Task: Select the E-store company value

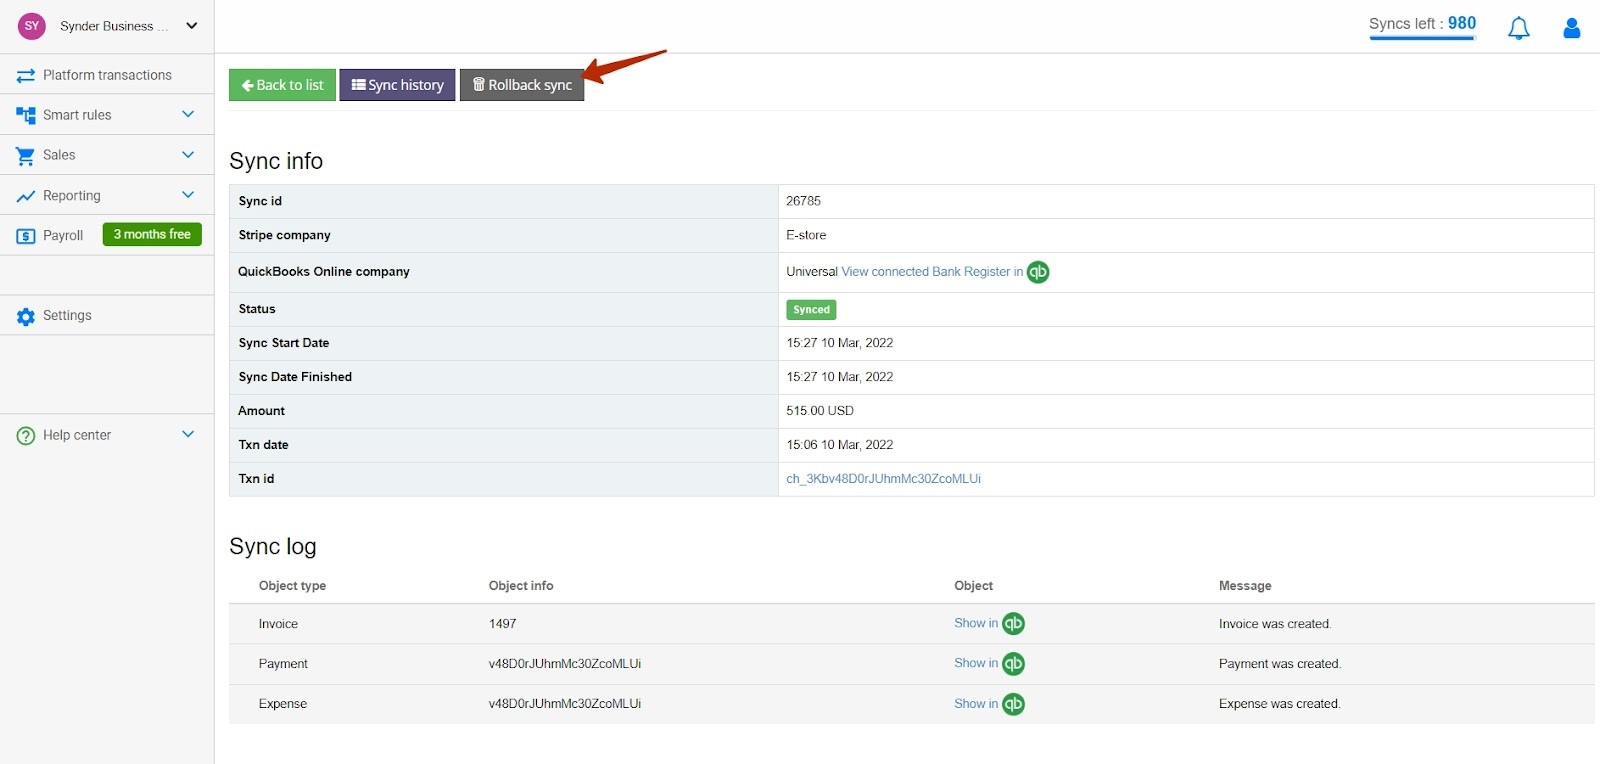Action: coord(806,235)
